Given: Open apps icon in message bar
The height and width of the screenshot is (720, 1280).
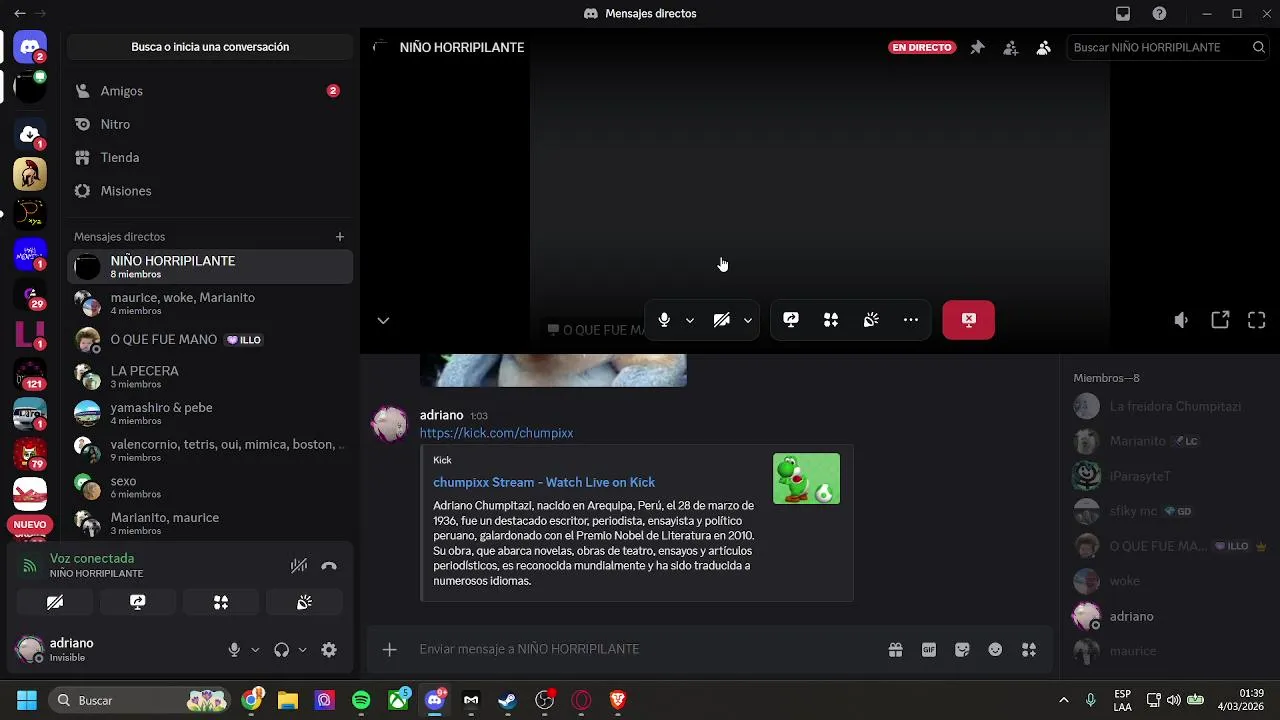Looking at the screenshot, I should [1029, 650].
